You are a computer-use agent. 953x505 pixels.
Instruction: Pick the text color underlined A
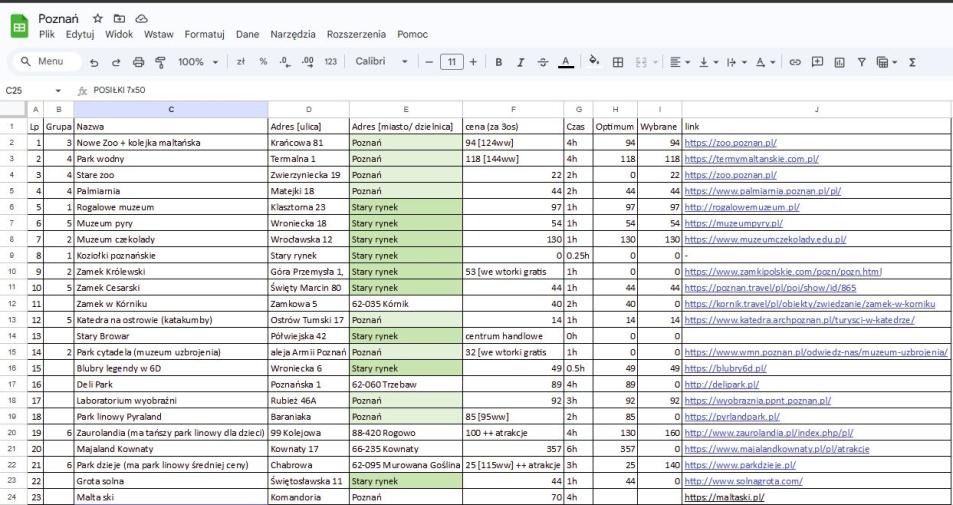click(565, 62)
